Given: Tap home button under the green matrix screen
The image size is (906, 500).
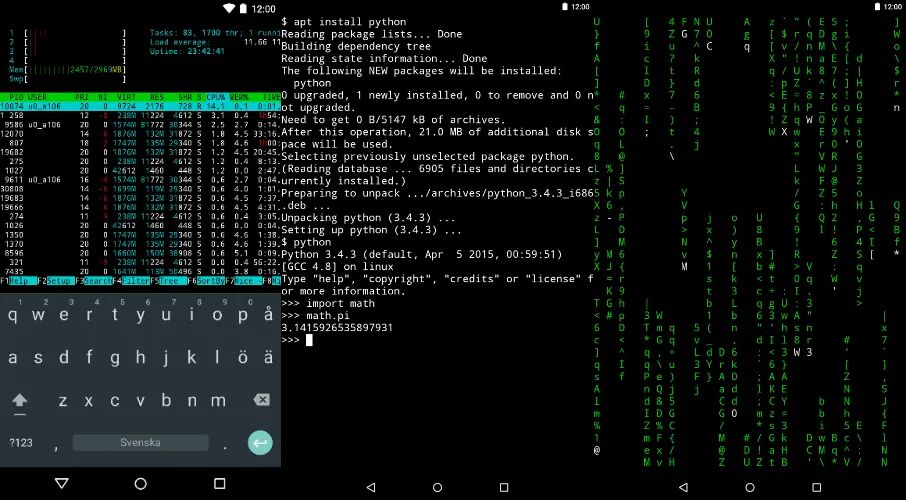Looking at the screenshot, I should pos(749,488).
